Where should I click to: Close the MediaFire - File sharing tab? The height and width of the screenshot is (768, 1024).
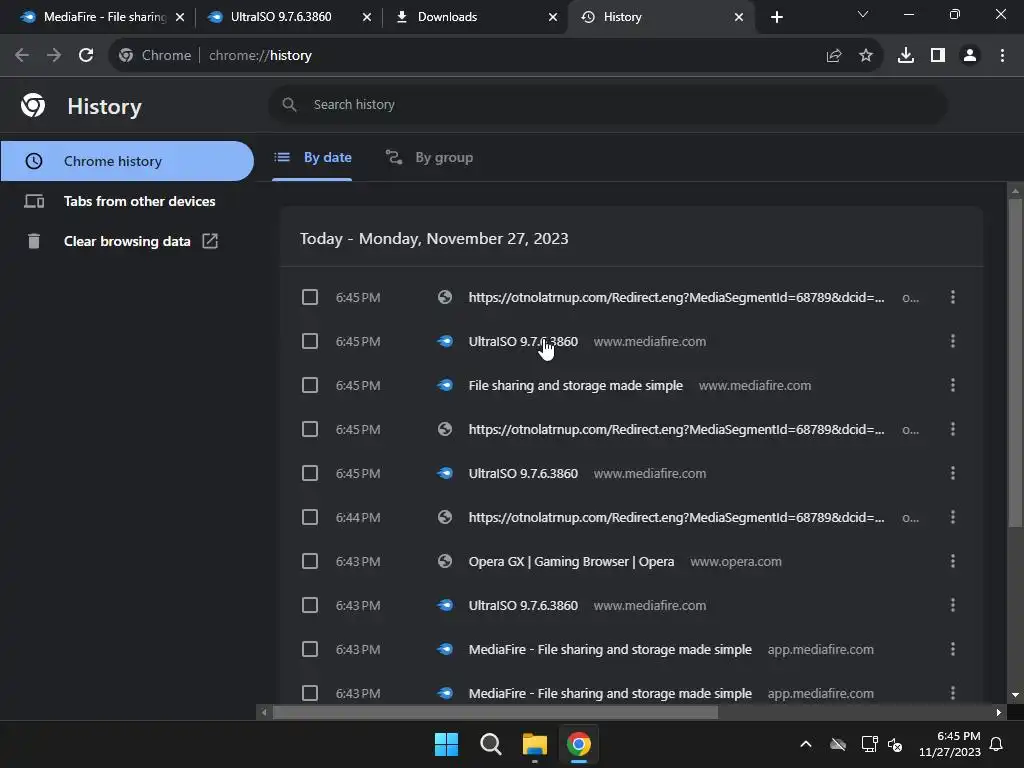point(180,17)
